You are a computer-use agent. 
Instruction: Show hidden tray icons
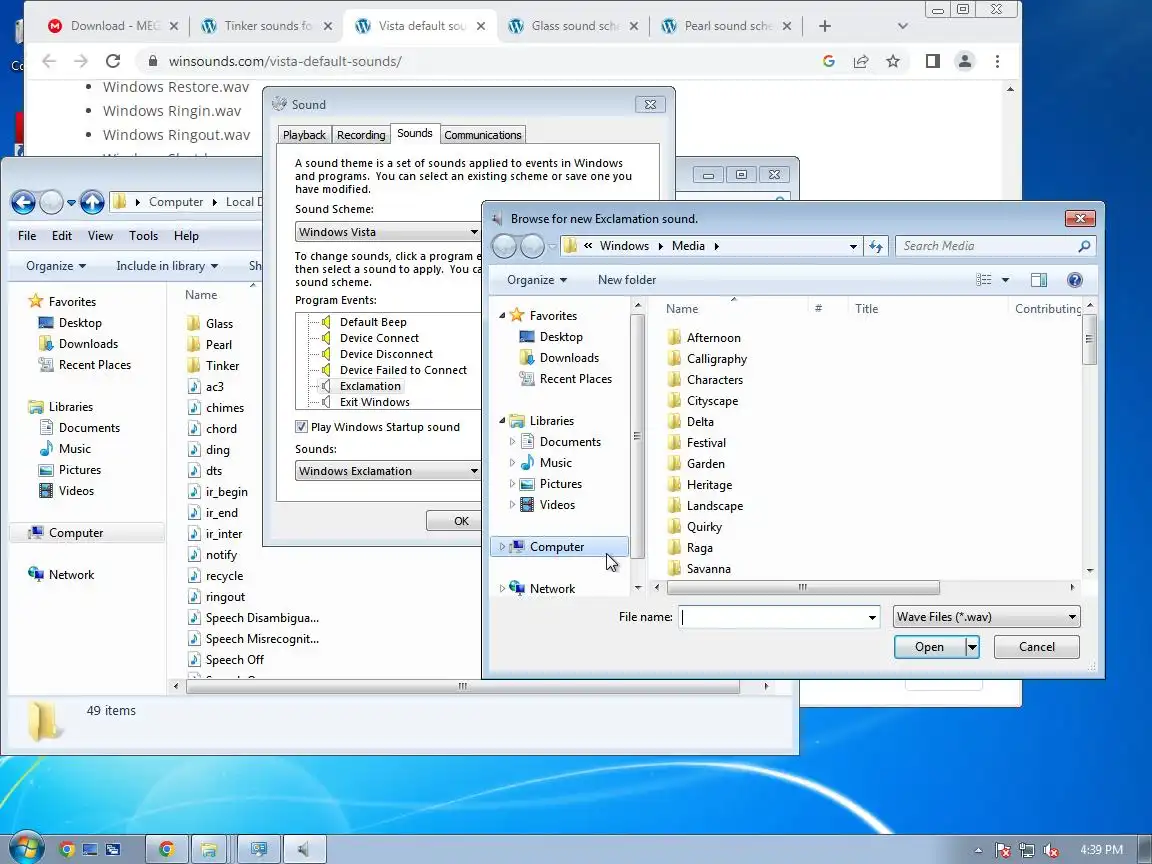[x=978, y=851]
